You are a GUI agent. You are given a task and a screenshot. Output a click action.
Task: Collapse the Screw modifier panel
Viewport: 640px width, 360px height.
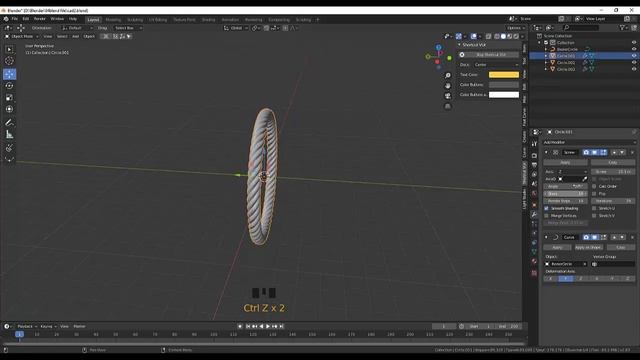tap(546, 152)
